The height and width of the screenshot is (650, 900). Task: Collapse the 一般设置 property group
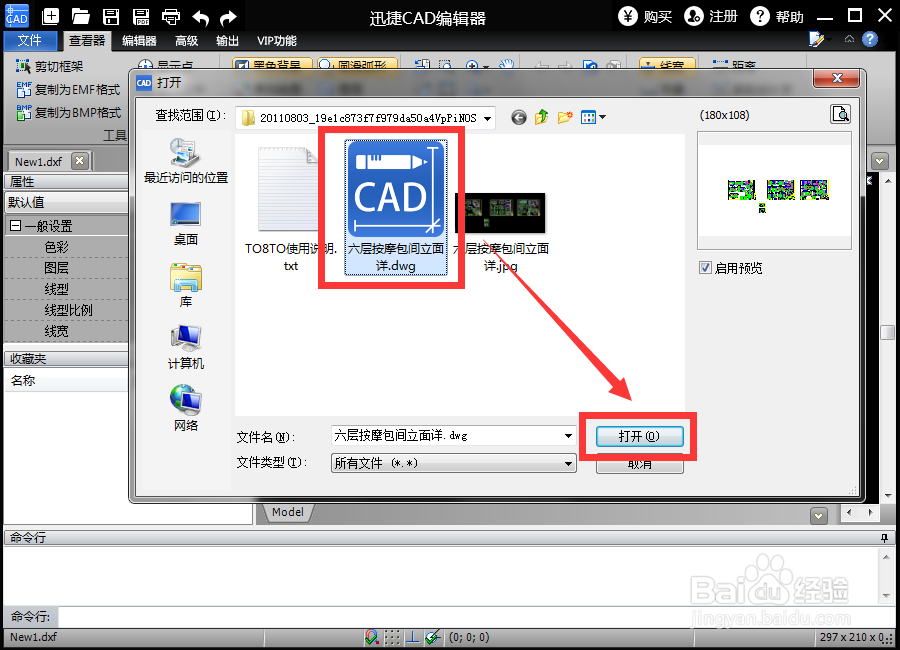click(x=15, y=226)
